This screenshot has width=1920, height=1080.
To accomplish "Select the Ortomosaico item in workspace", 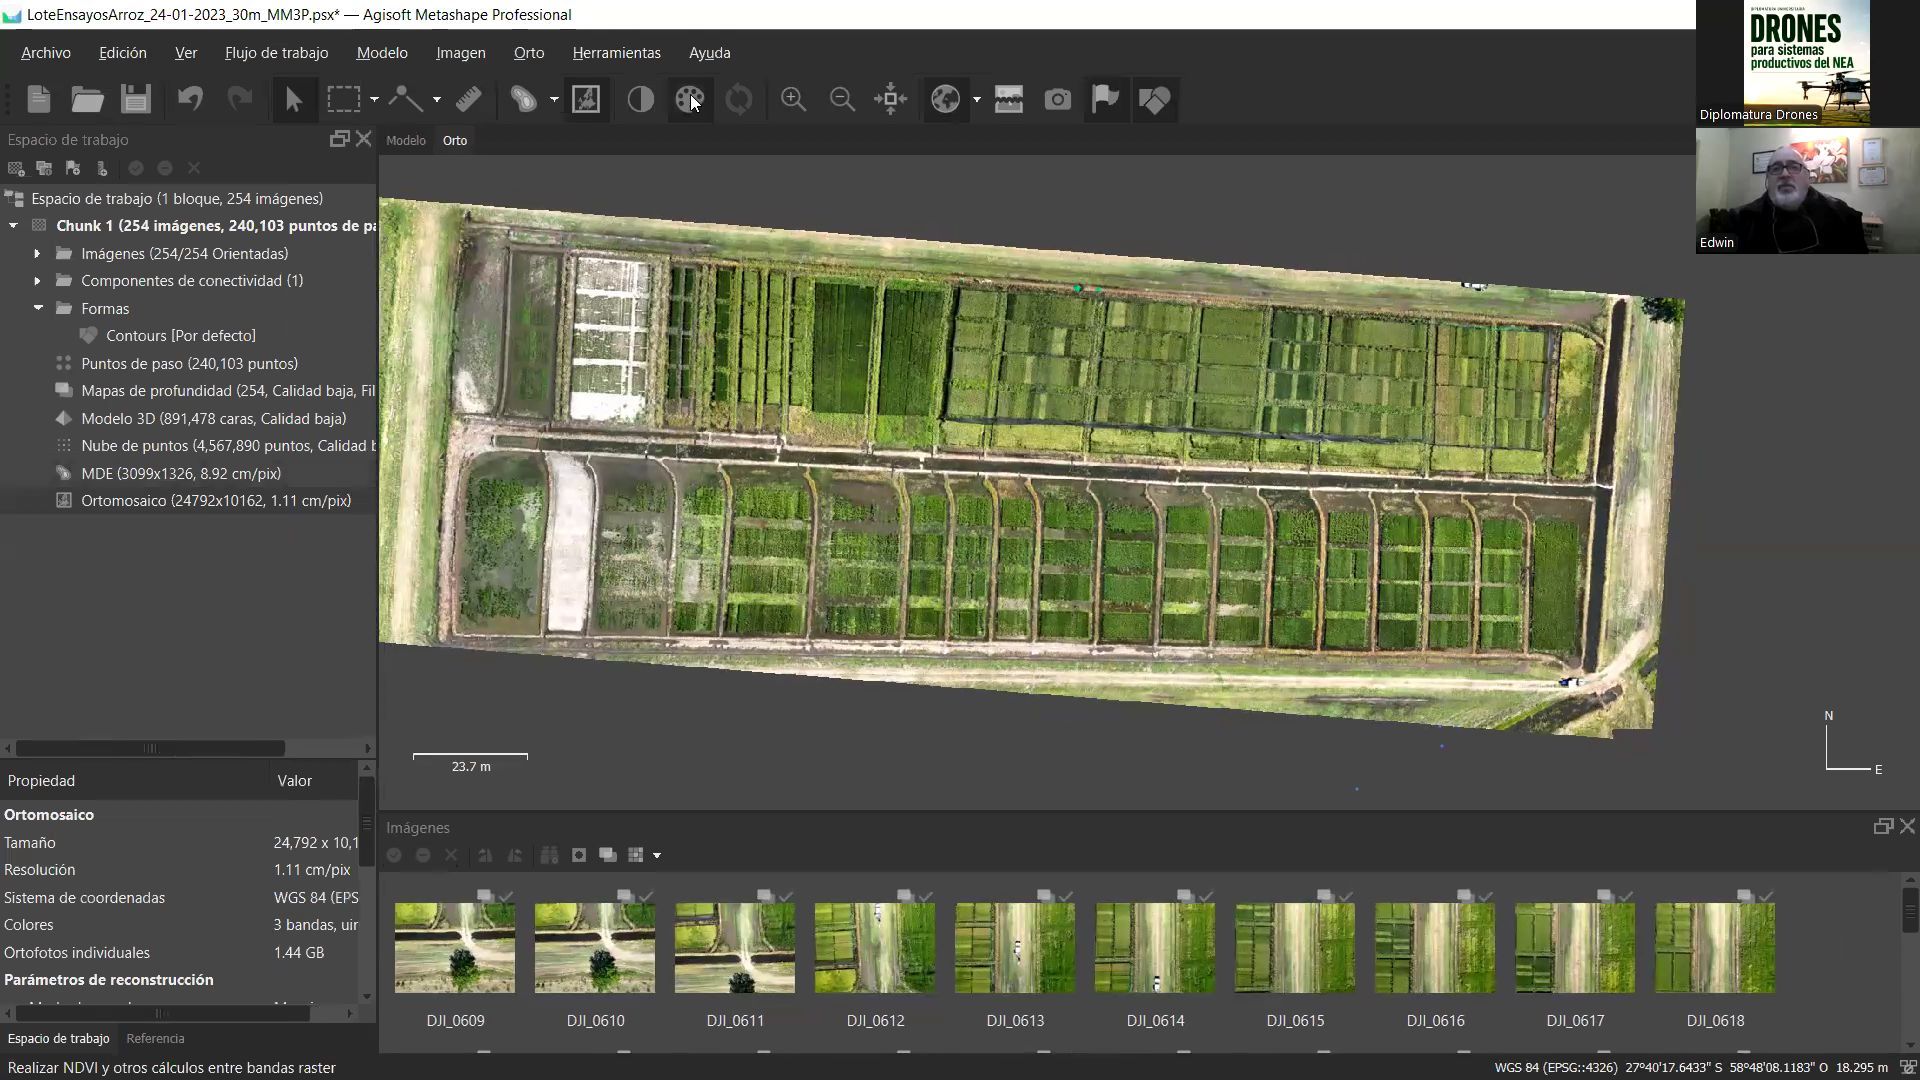I will (216, 501).
